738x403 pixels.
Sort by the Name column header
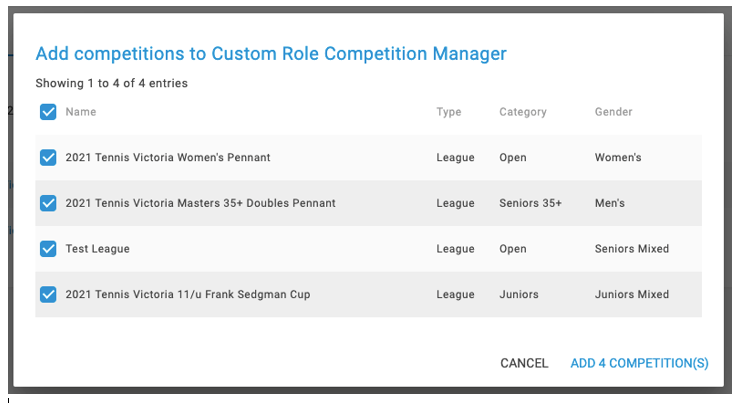pyautogui.click(x=80, y=112)
